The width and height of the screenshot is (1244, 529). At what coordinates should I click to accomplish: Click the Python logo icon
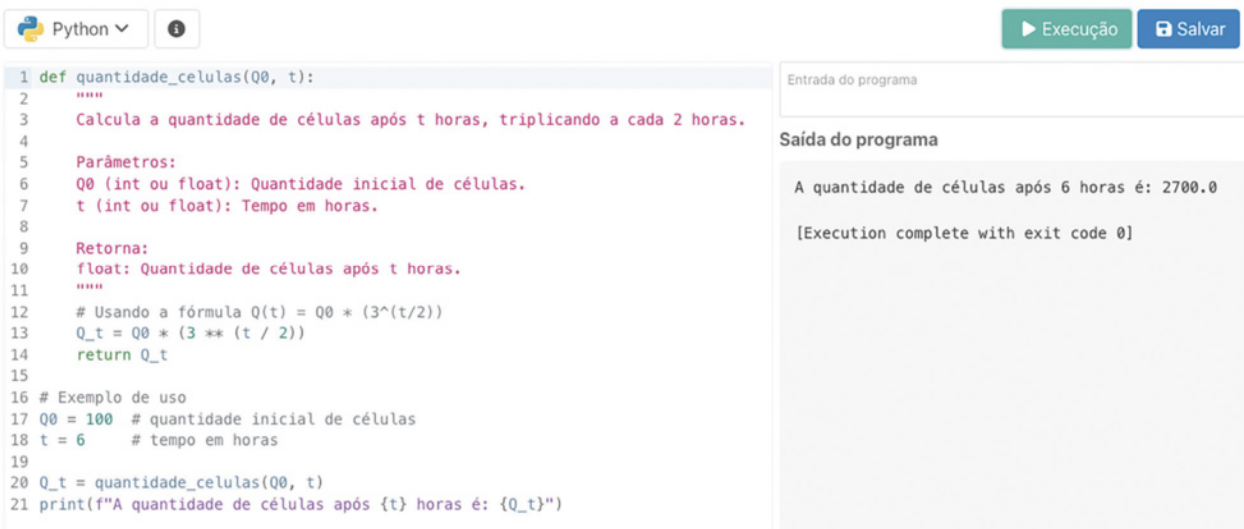31,29
